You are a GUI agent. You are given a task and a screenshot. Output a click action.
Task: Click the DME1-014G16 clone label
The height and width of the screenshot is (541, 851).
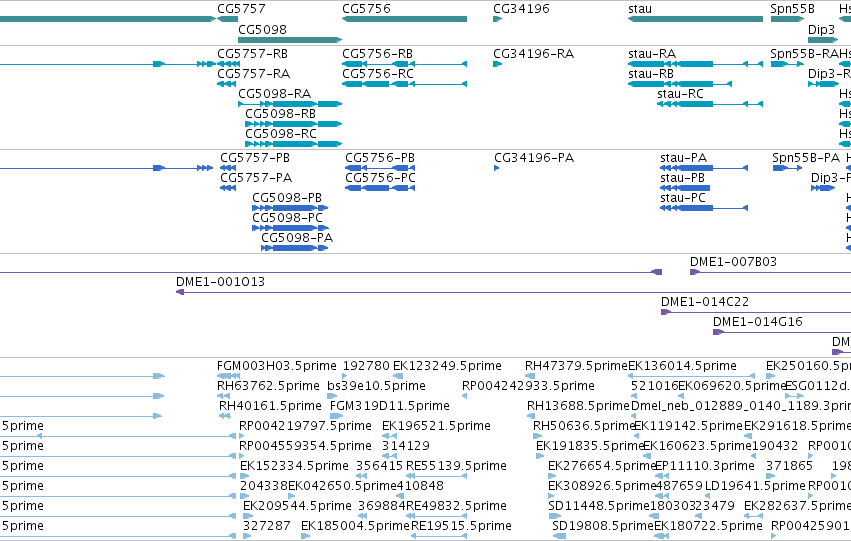(x=758, y=322)
